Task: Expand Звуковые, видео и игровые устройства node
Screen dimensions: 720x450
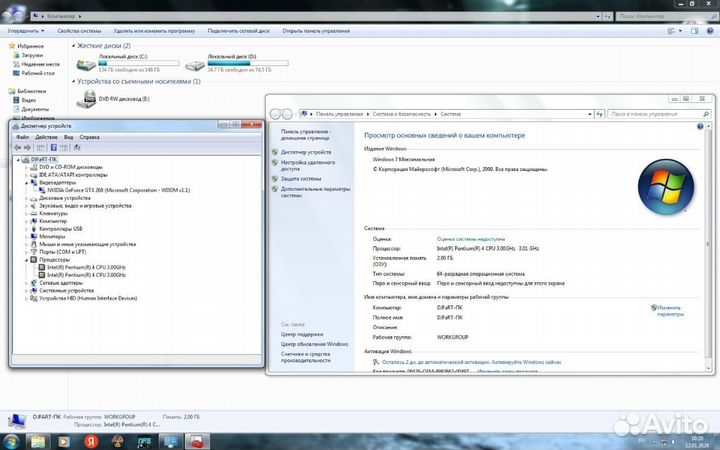Action: (x=26, y=206)
